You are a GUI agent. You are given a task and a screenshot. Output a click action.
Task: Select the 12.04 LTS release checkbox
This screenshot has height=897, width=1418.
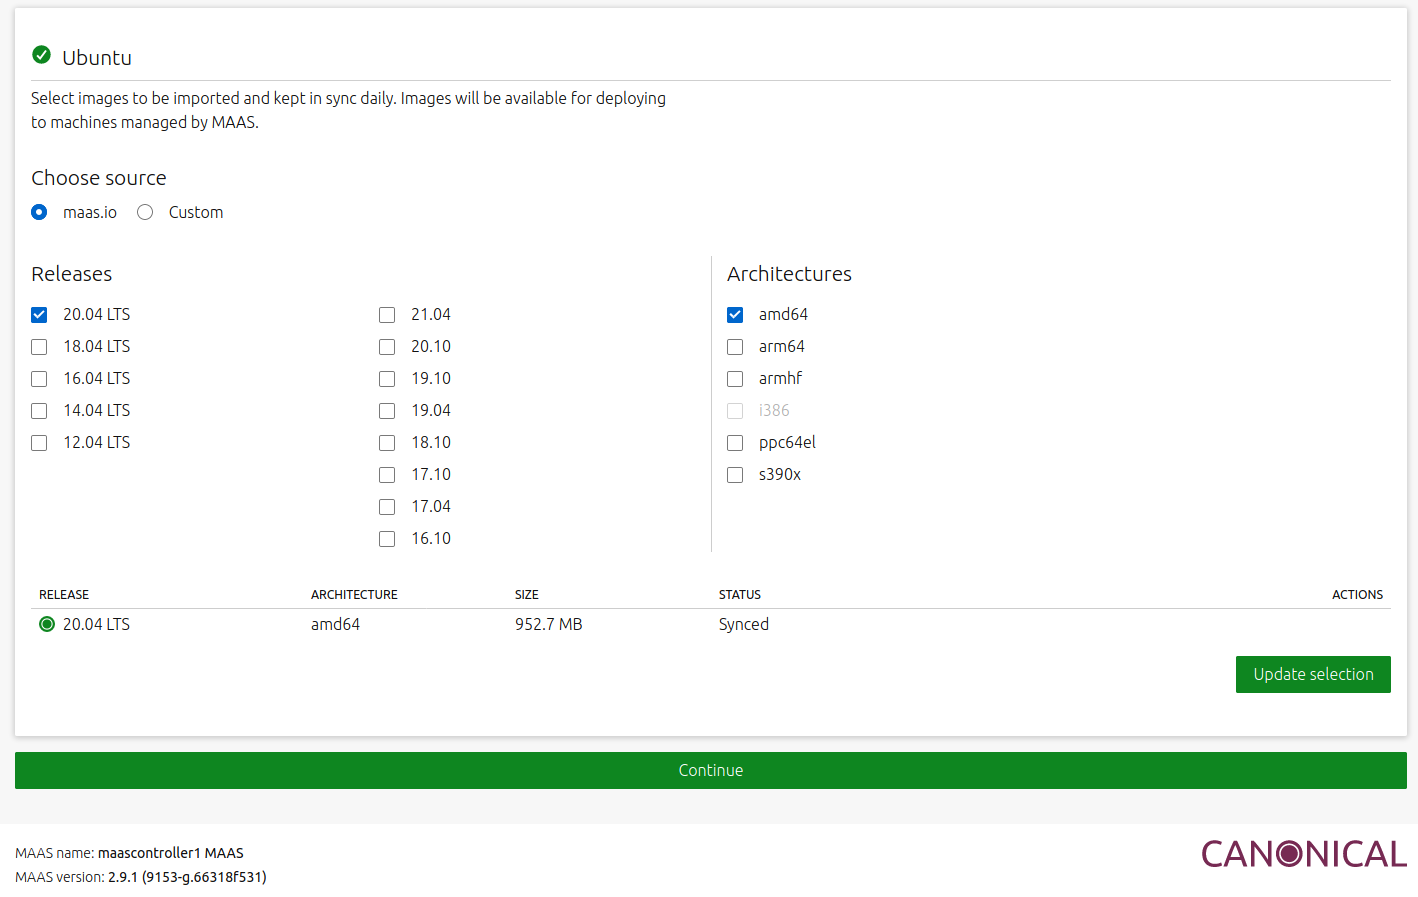pos(39,443)
